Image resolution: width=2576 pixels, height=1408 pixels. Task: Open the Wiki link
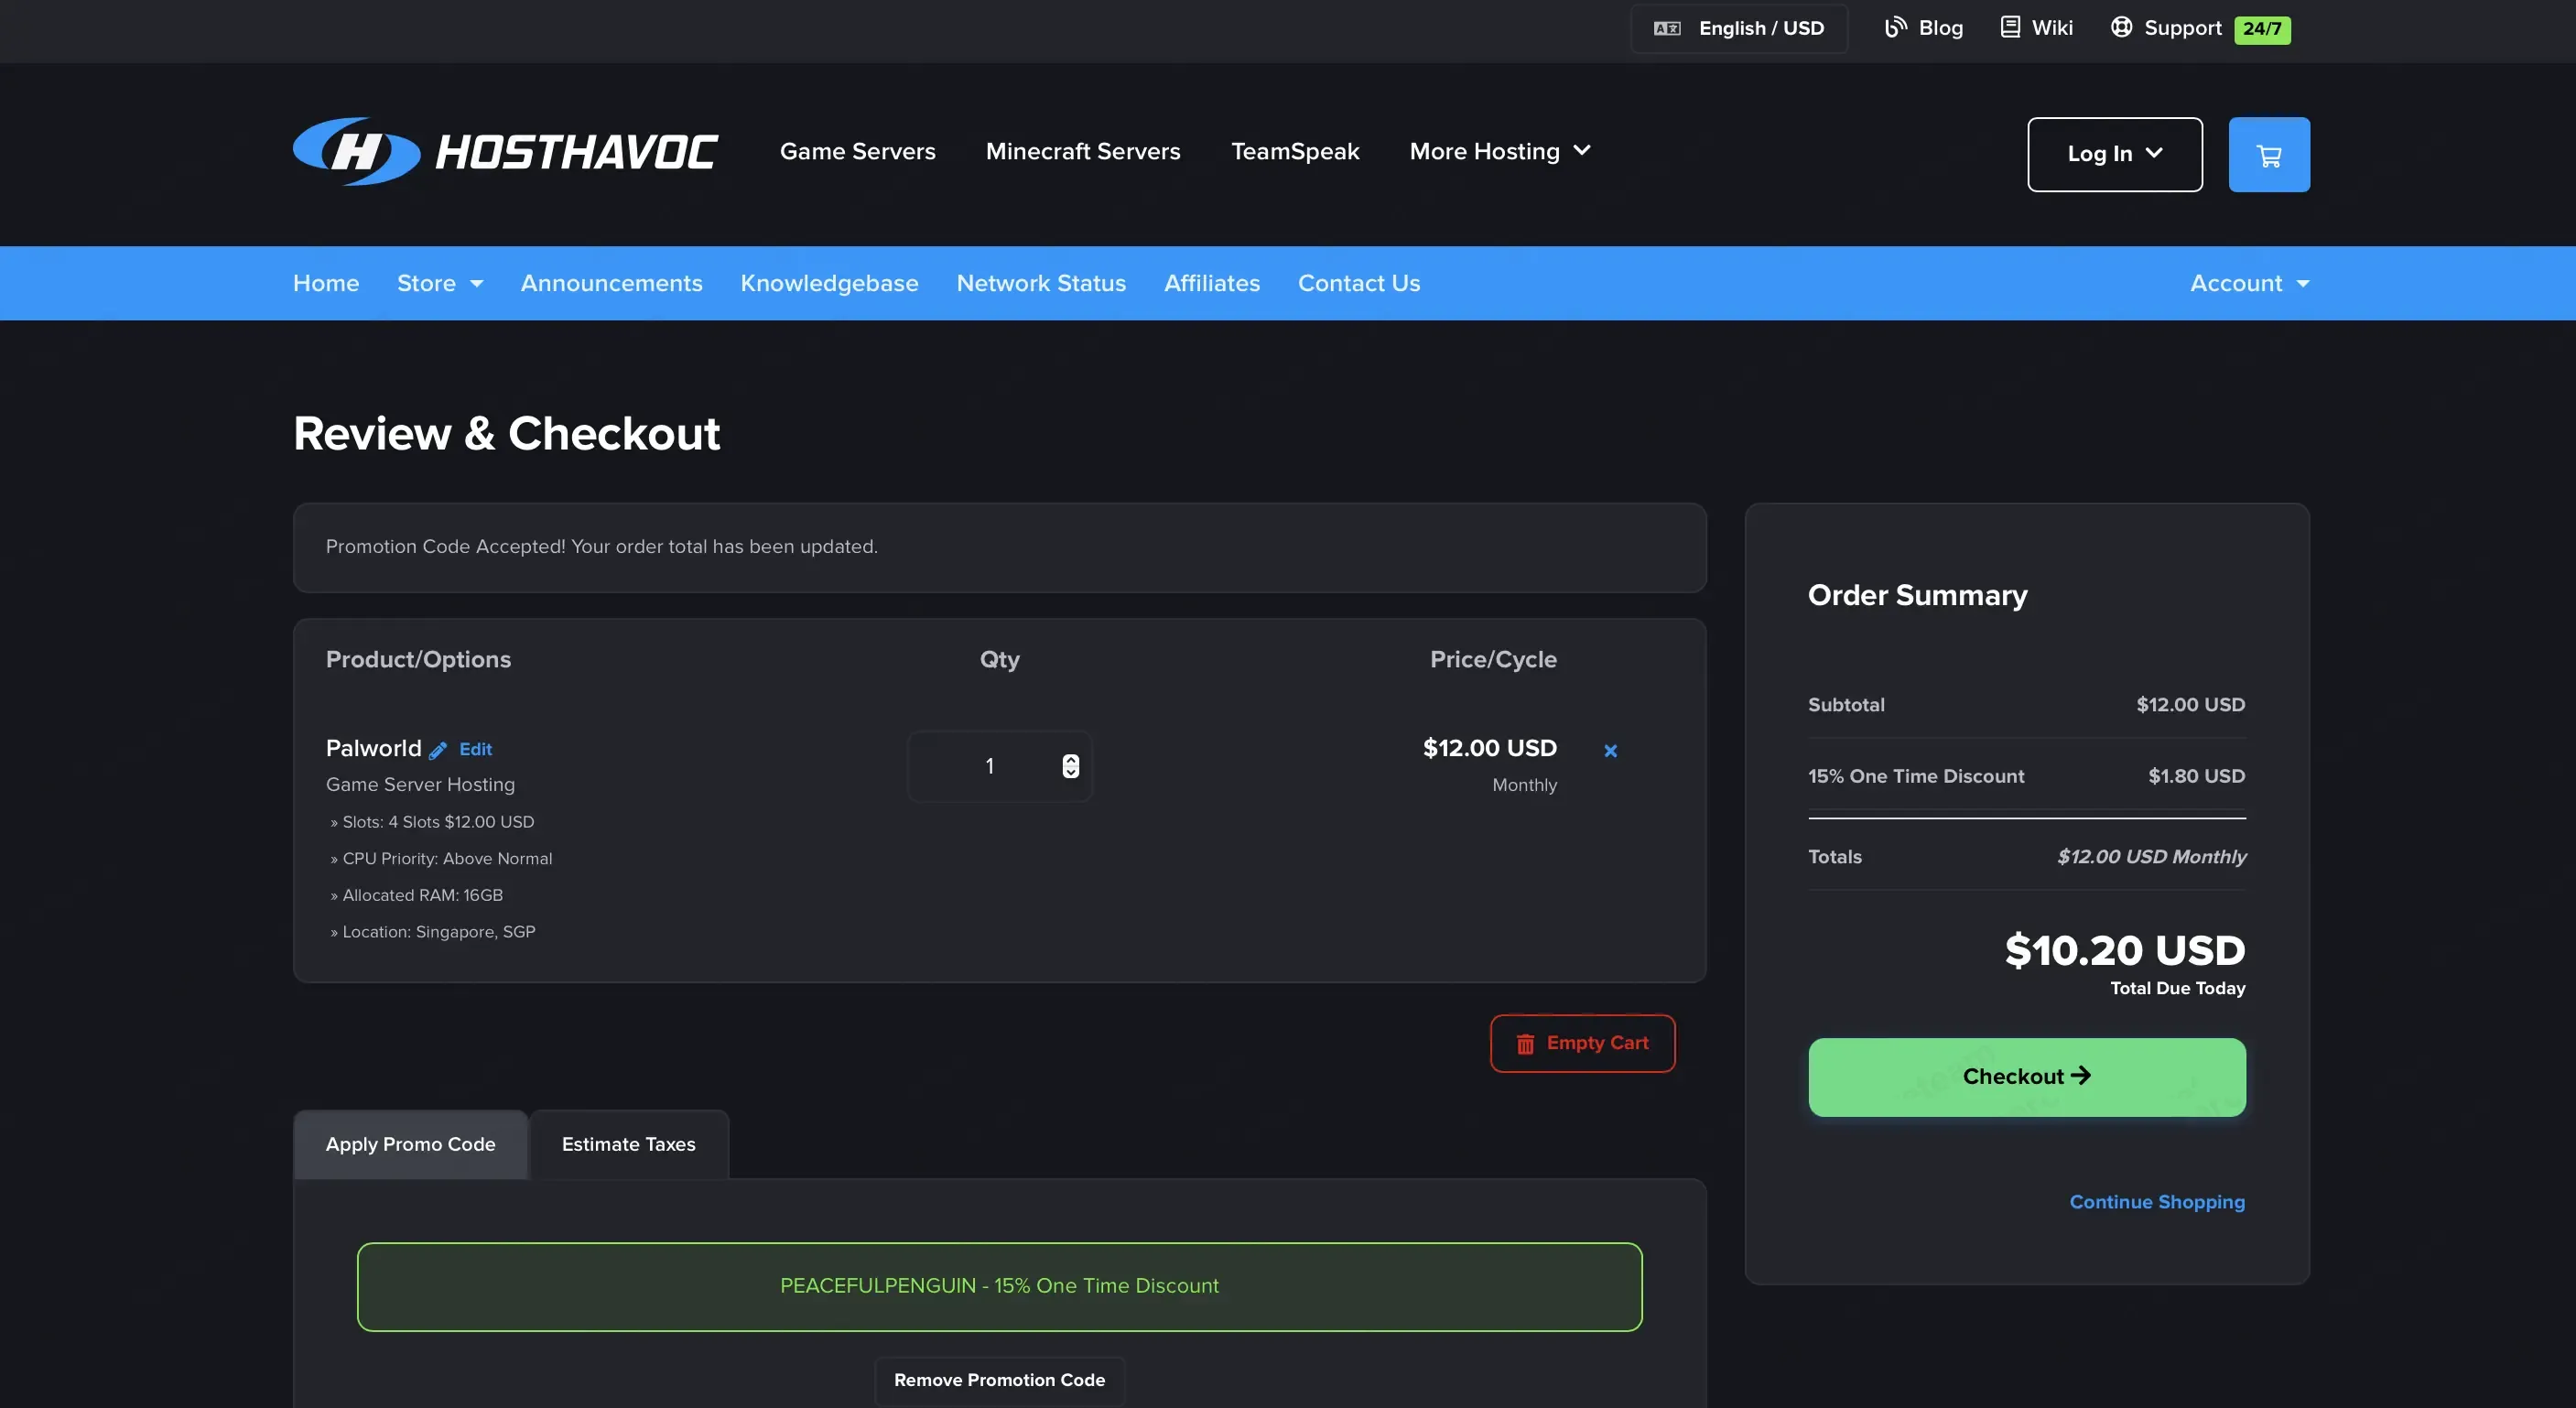pyautogui.click(x=2052, y=28)
